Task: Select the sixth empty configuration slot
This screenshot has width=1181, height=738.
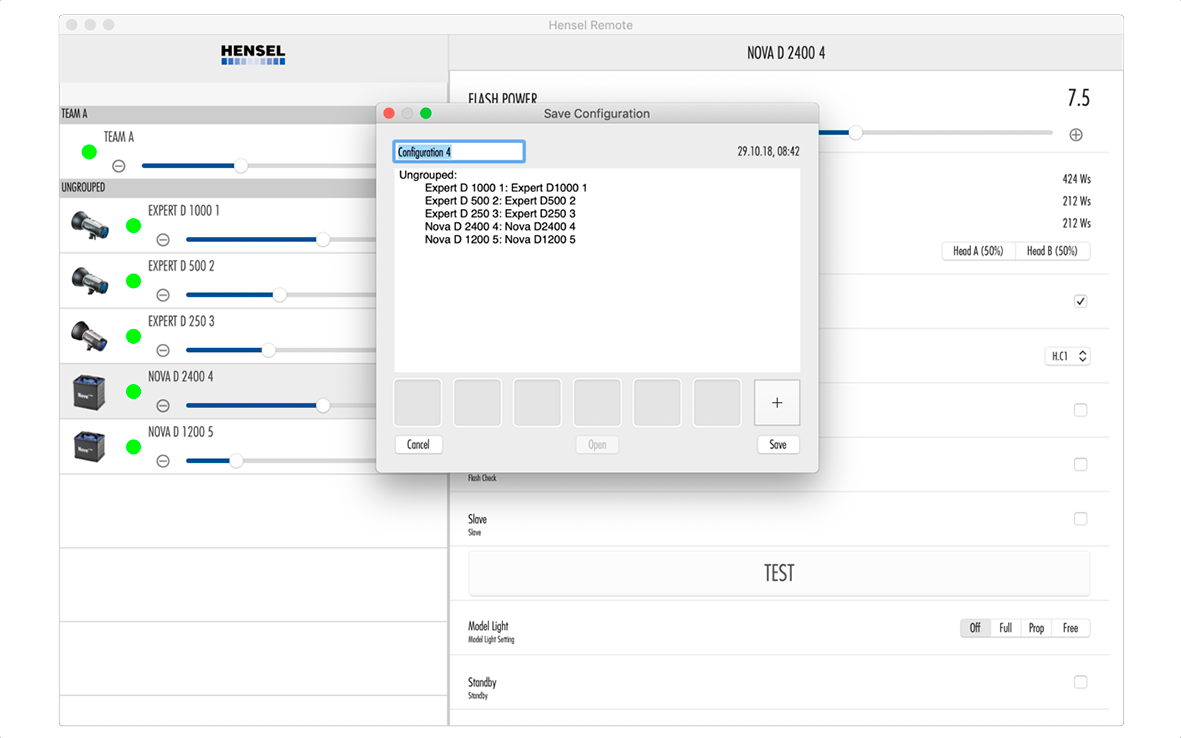Action: pos(717,403)
